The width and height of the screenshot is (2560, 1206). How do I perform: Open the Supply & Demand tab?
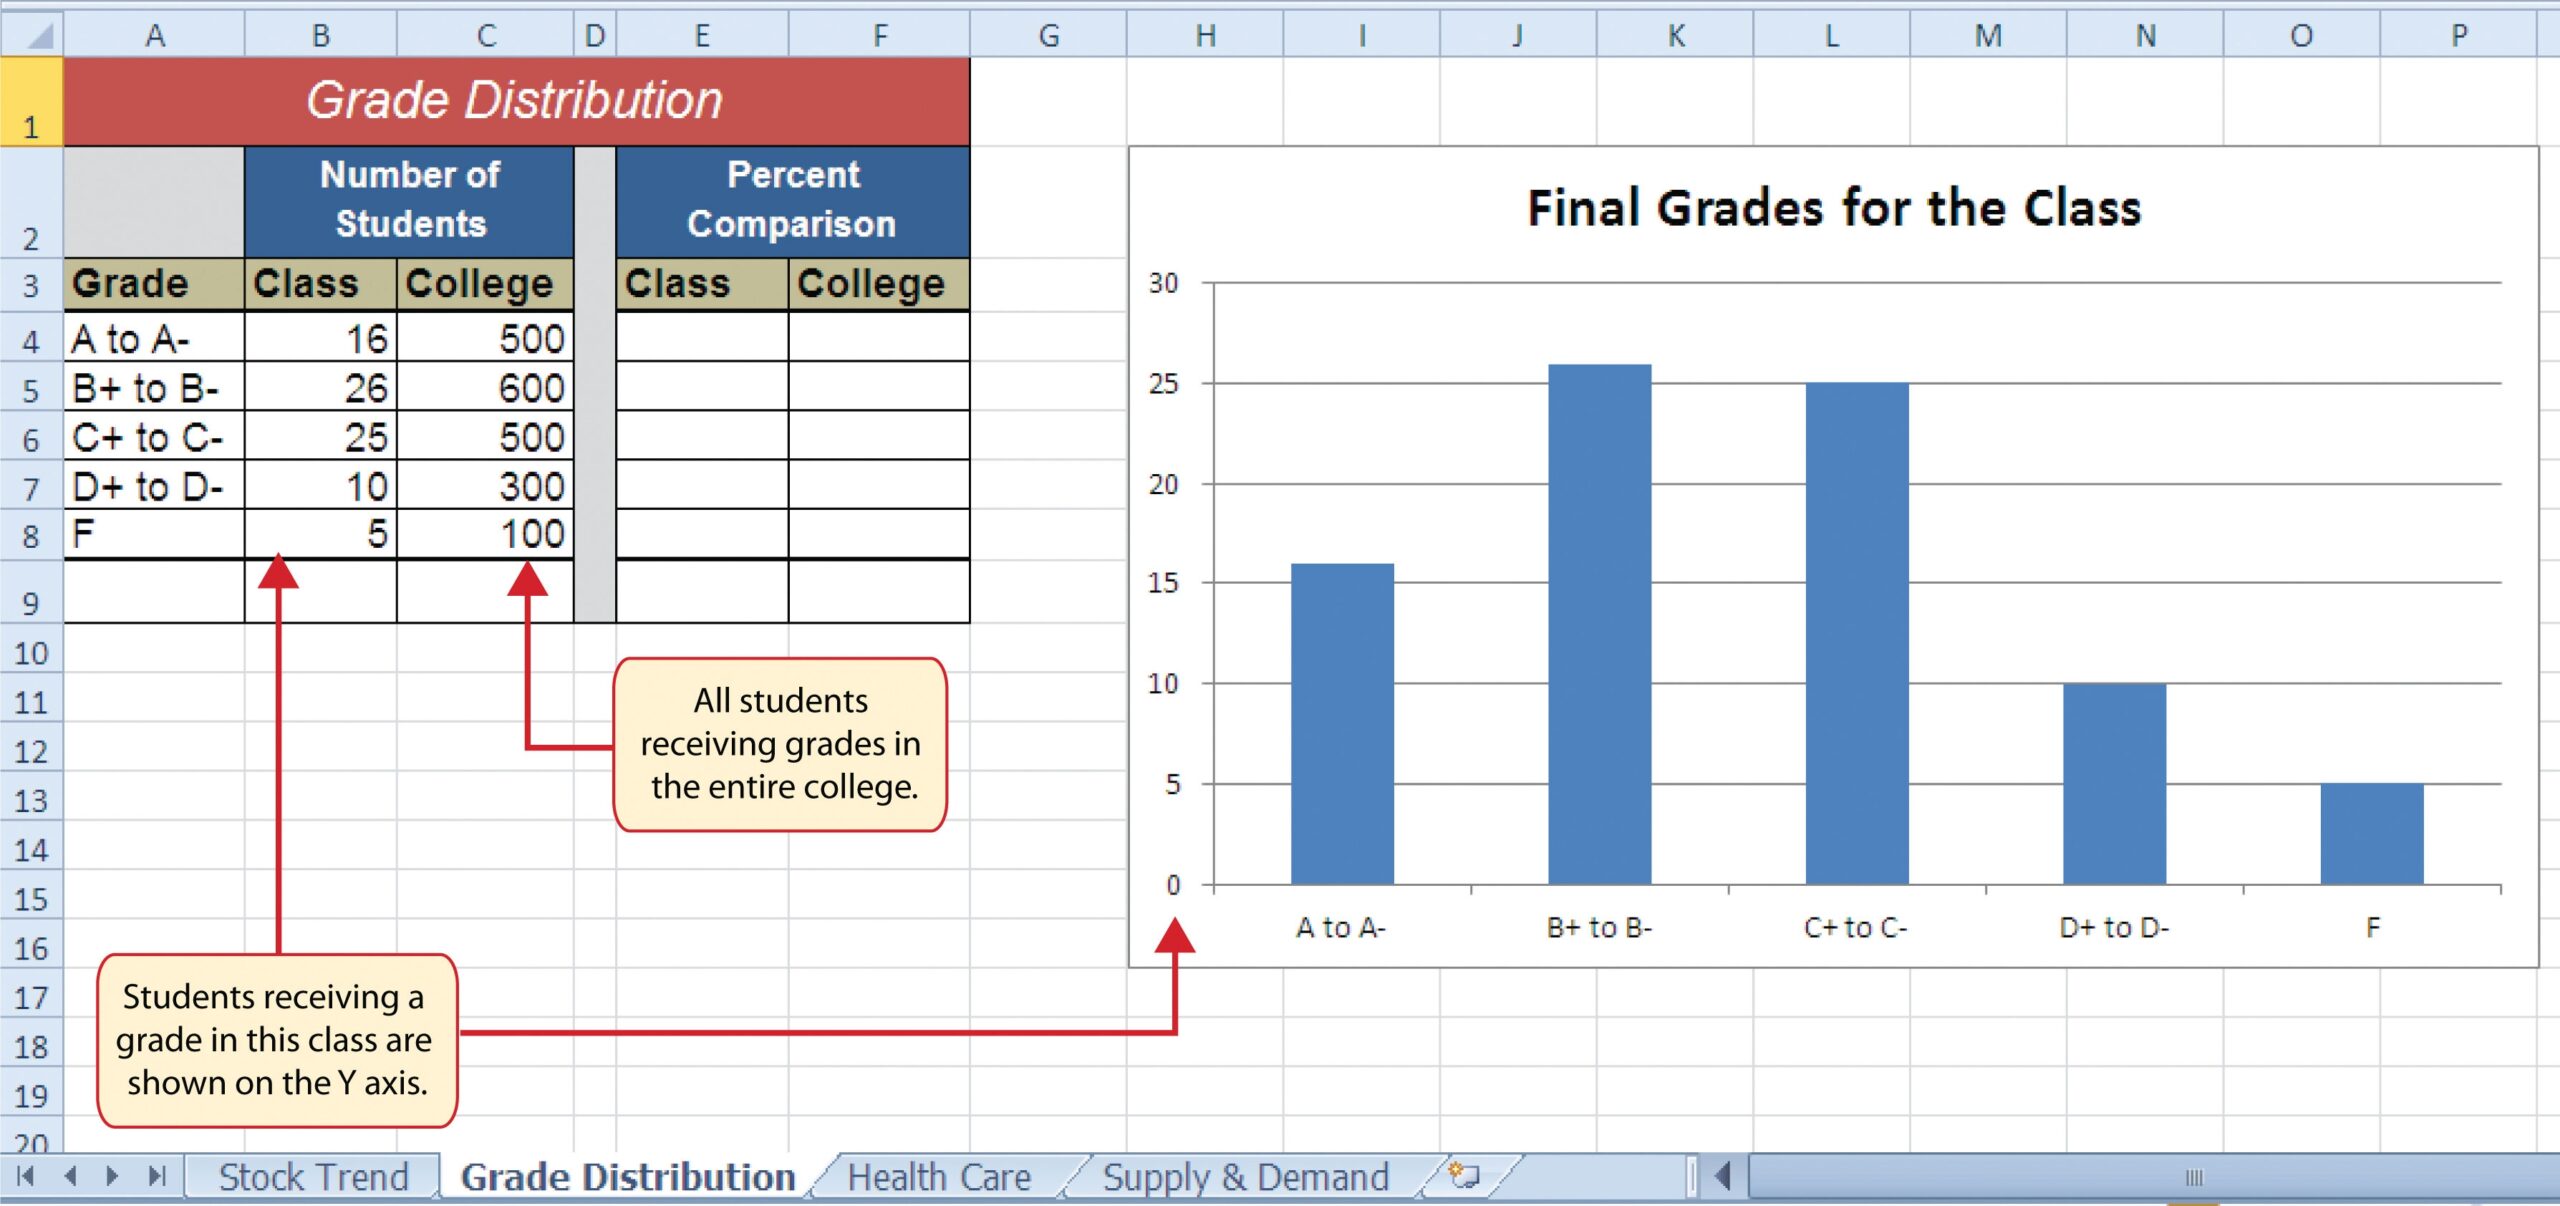[1245, 1177]
